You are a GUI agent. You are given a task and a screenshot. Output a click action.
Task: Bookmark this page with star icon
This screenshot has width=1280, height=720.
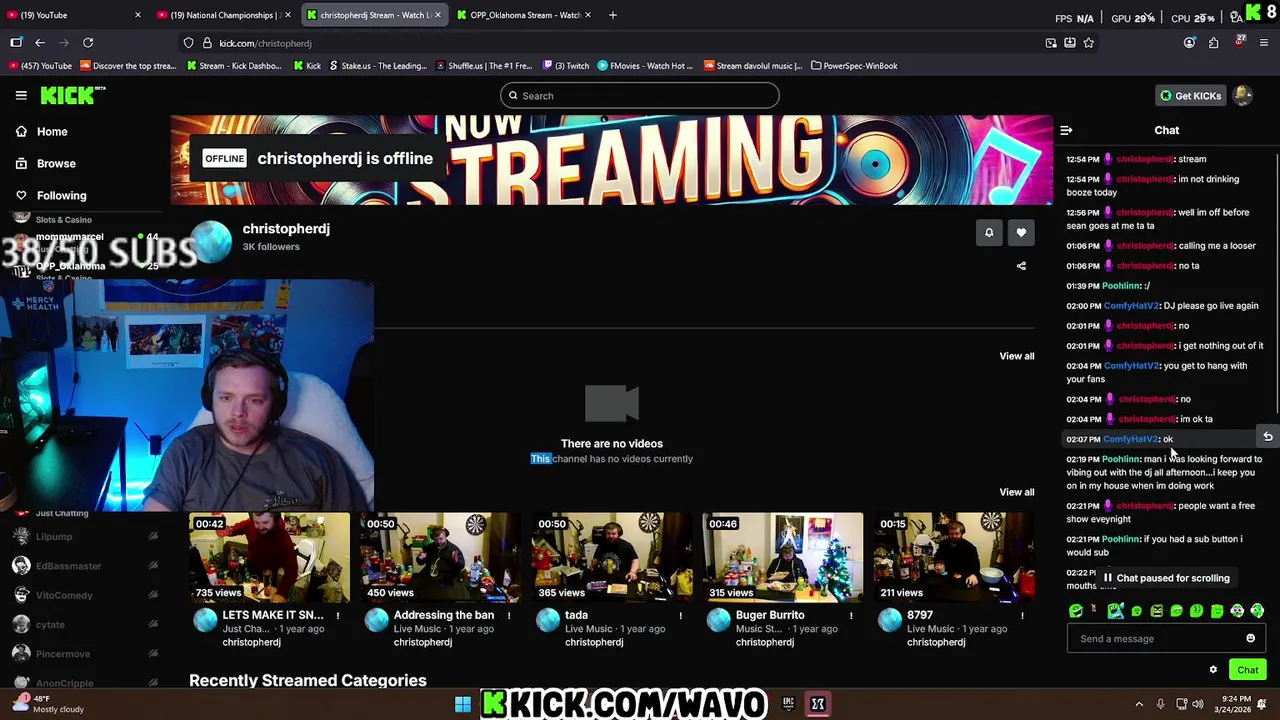1088,43
